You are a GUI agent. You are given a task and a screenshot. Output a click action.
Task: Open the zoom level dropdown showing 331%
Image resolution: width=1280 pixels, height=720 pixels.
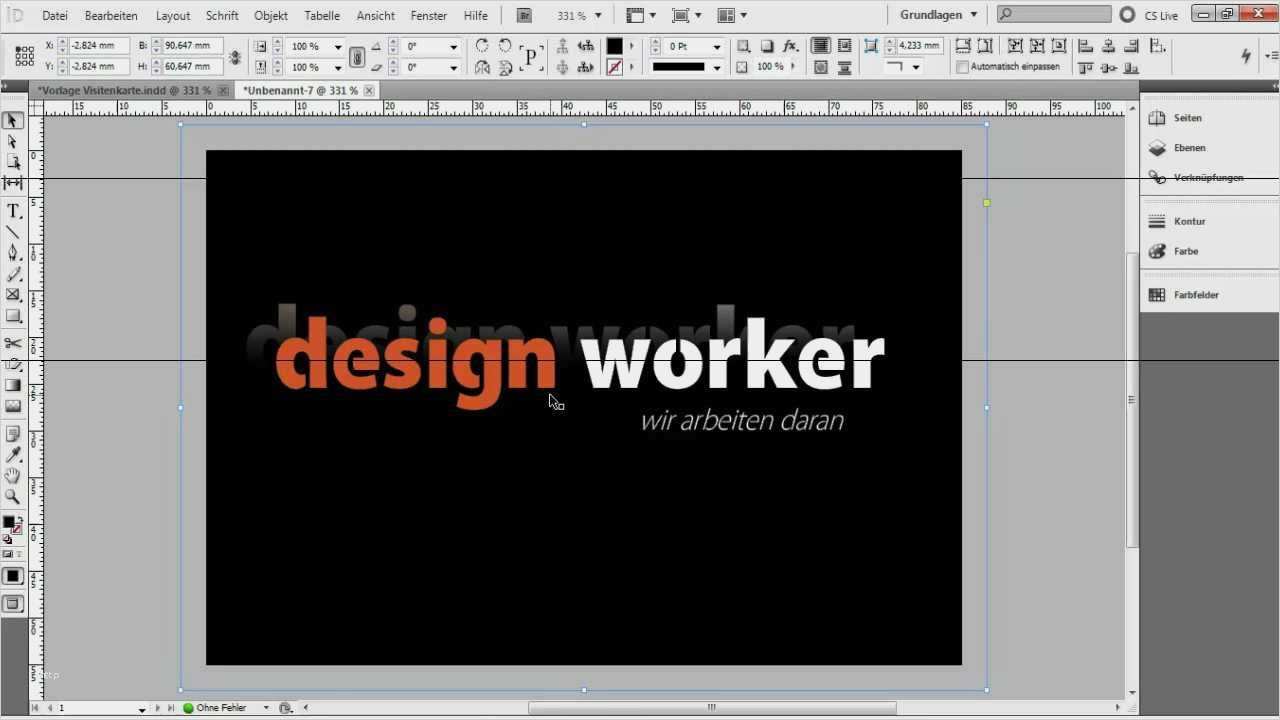click(x=596, y=15)
